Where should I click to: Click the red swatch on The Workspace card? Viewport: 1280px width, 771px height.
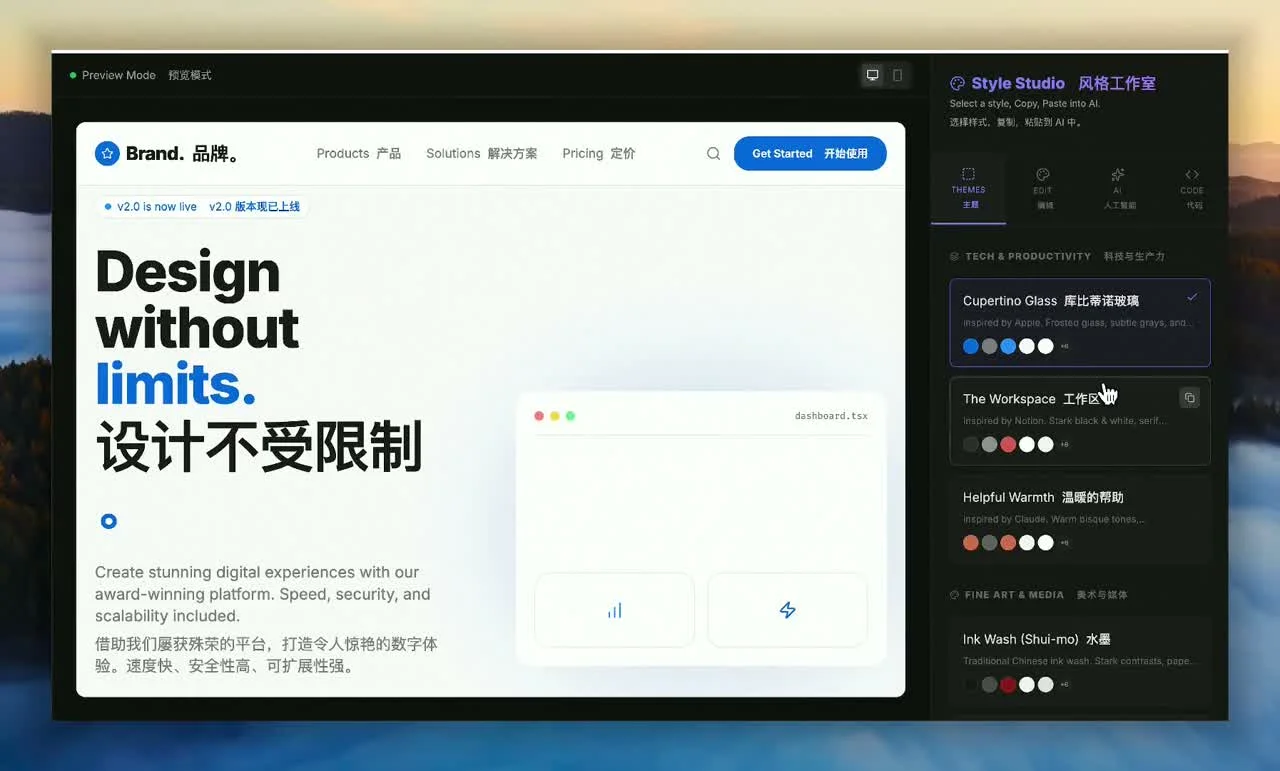pyautogui.click(x=1008, y=444)
